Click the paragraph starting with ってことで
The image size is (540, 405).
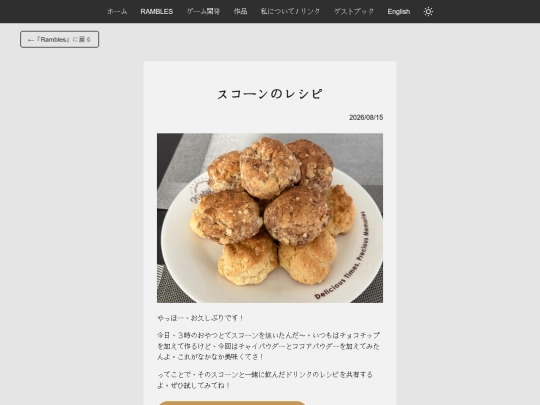265,380
